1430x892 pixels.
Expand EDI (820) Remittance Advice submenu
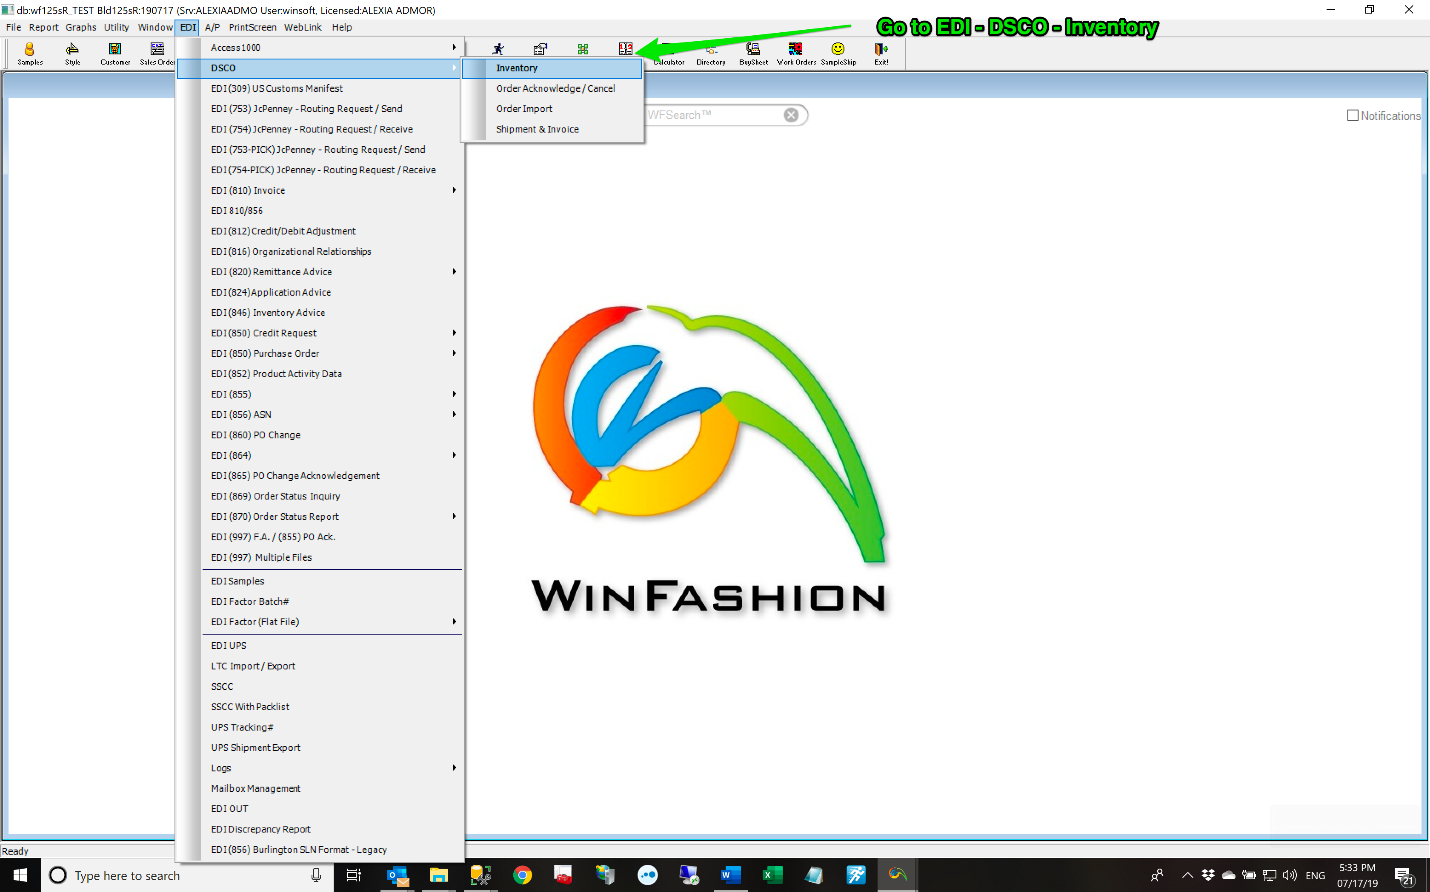(320, 272)
